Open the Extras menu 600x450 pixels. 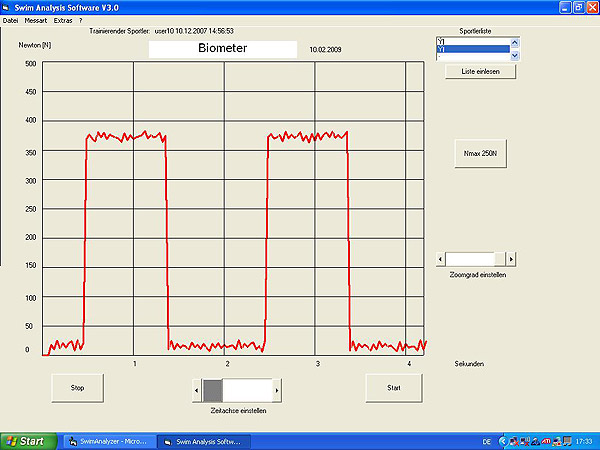(x=62, y=20)
